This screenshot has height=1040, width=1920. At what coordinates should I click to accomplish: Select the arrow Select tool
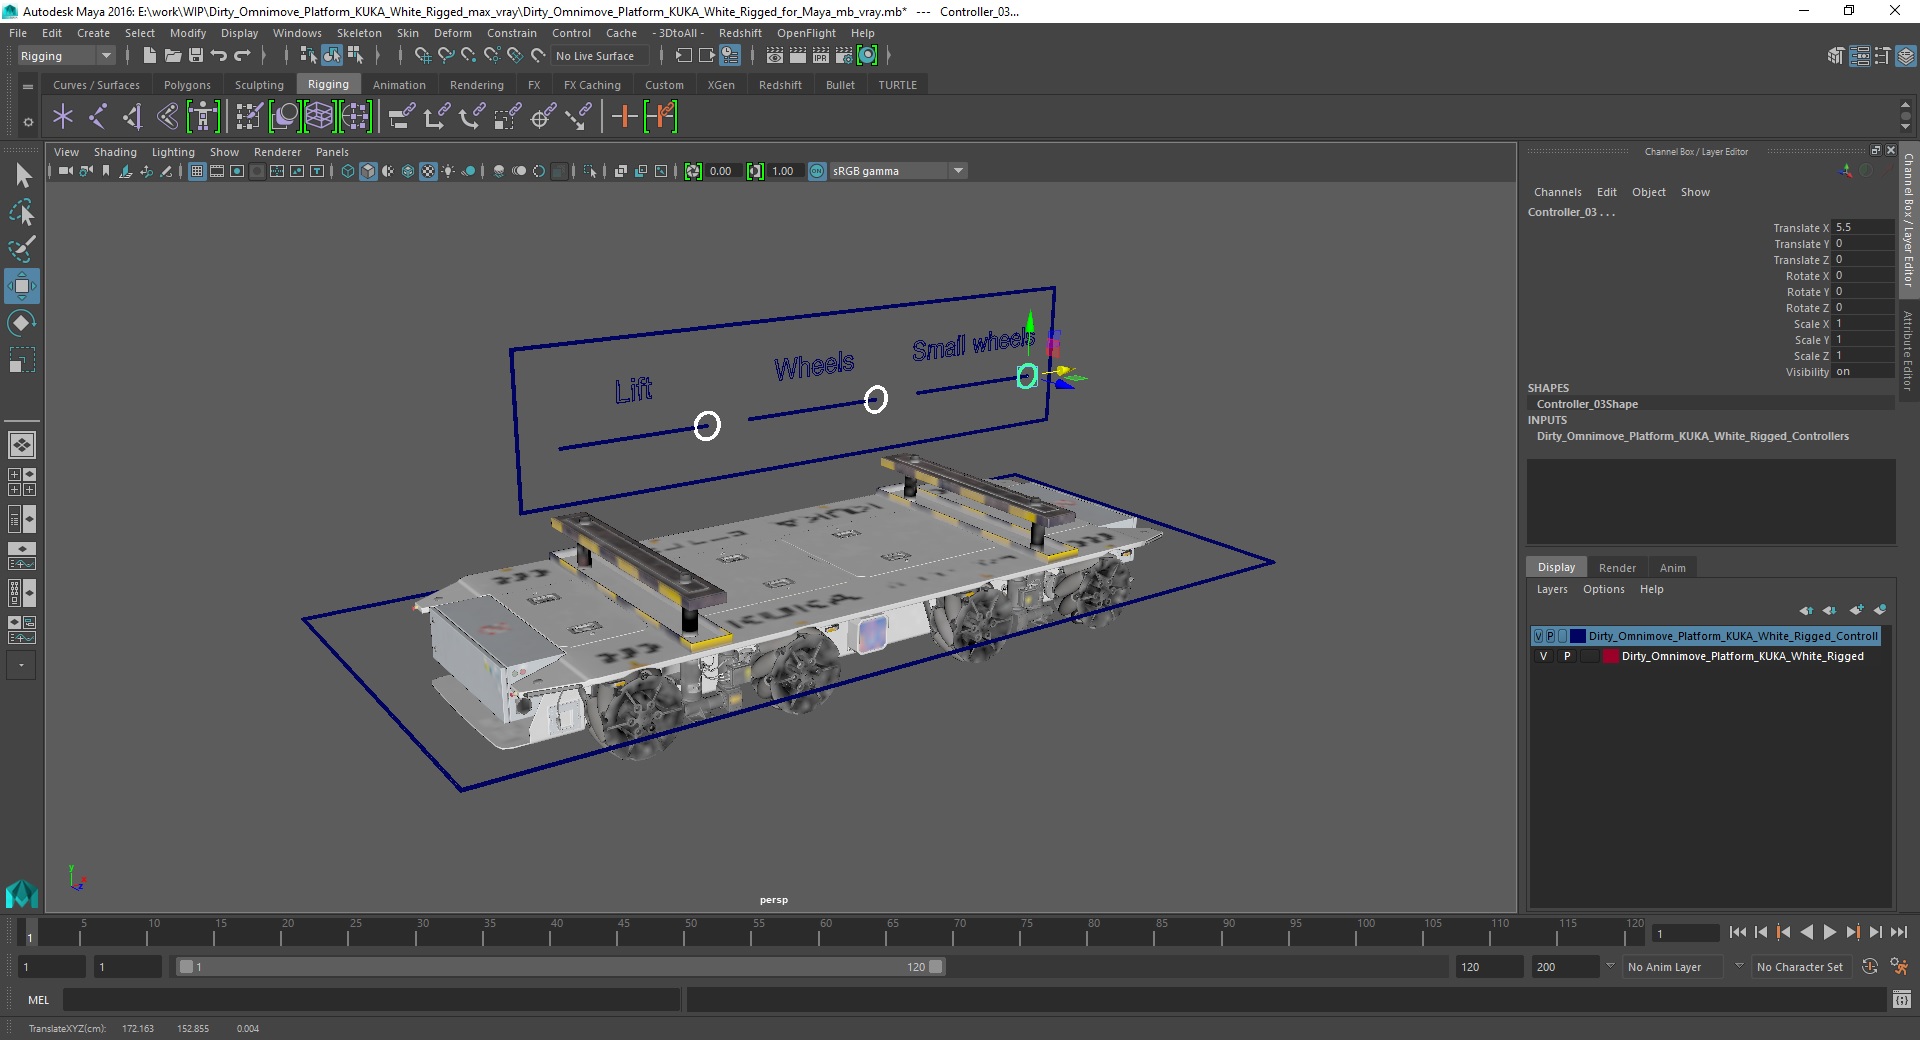click(x=22, y=176)
